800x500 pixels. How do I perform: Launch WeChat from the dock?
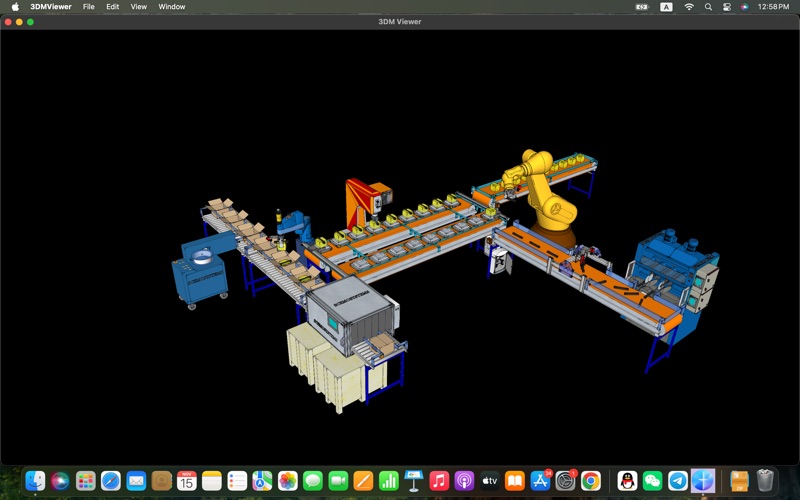(653, 481)
